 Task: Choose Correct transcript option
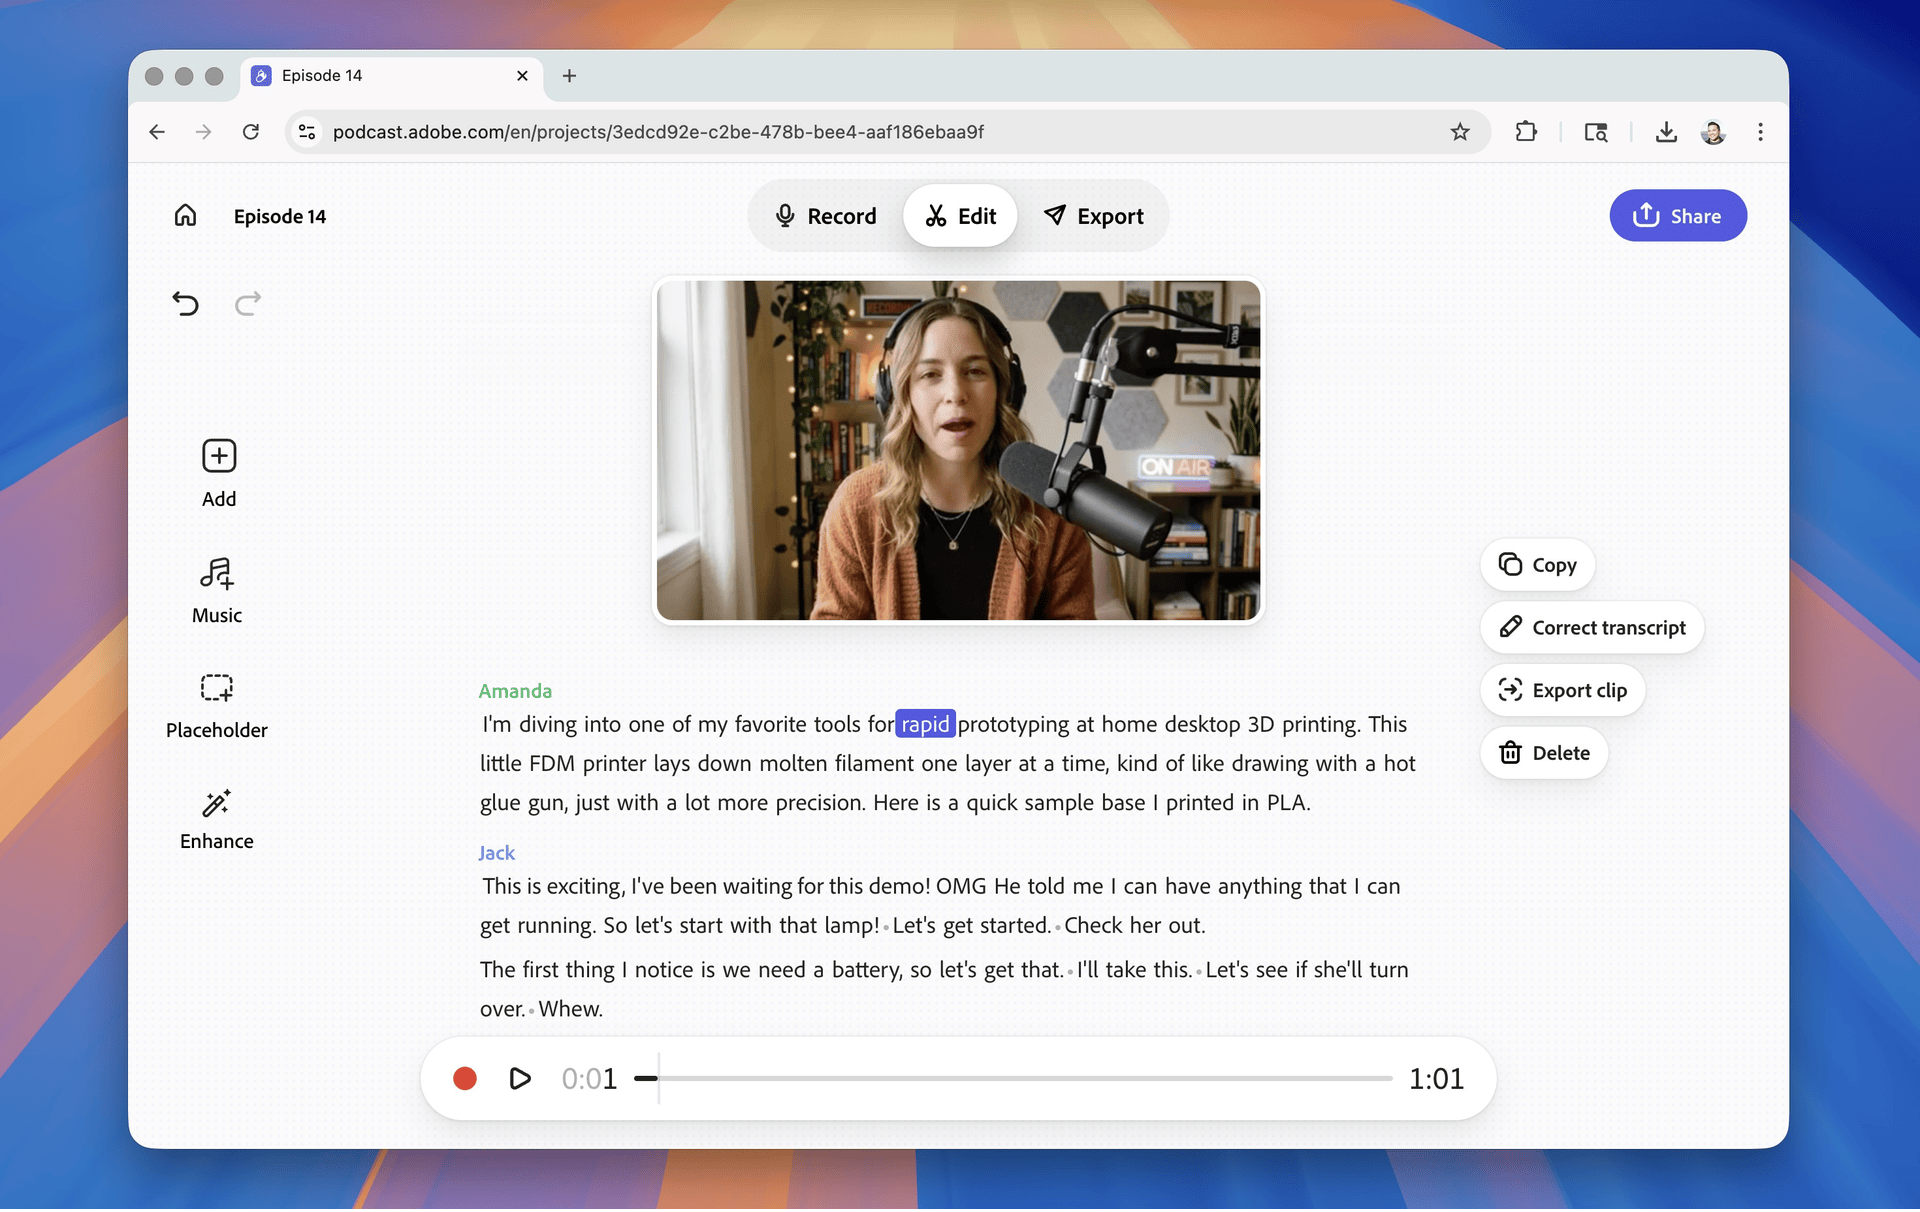coord(1591,628)
